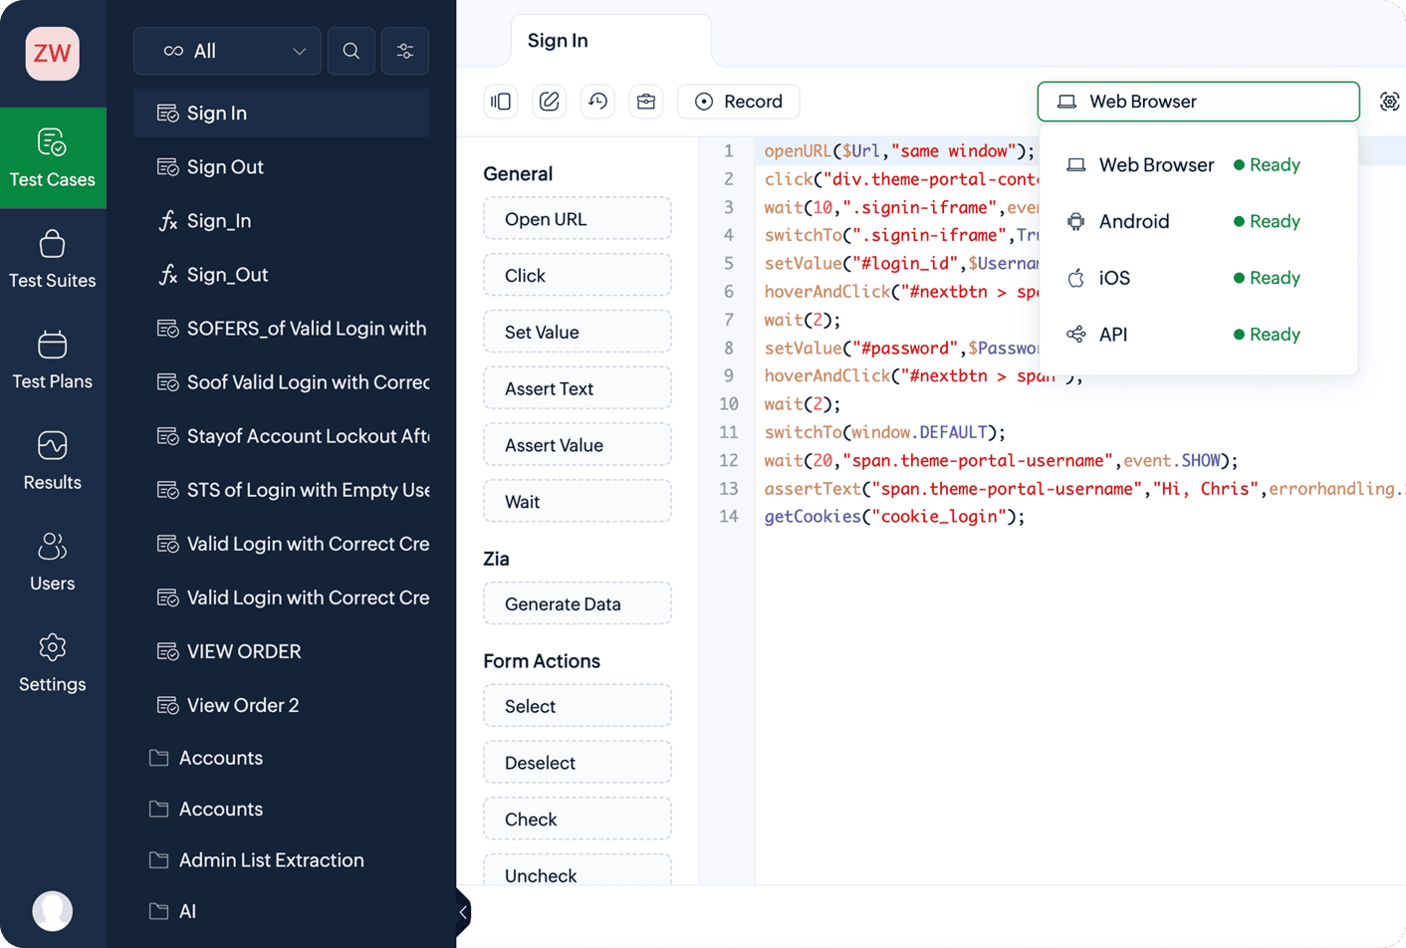
Task: Open STS of Login with Empty test
Action: pos(281,491)
